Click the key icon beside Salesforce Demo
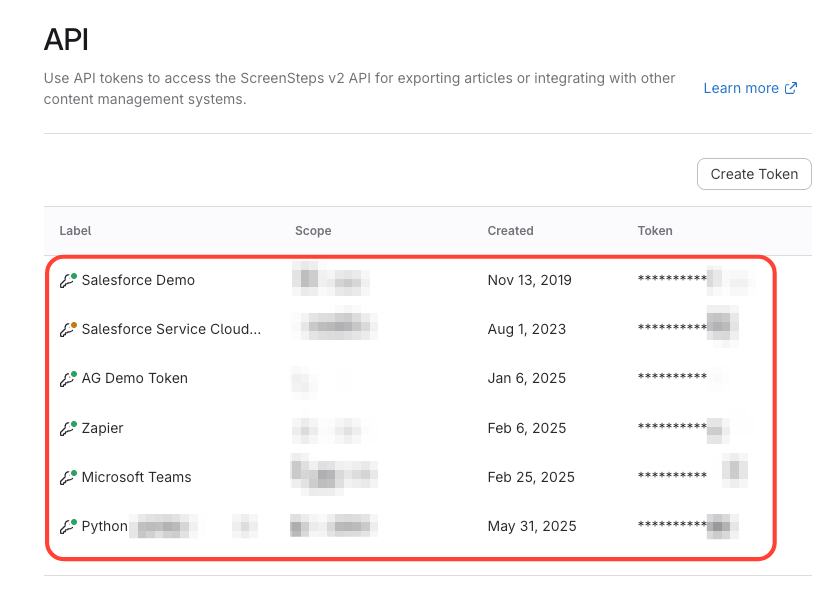Image resolution: width=825 pixels, height=592 pixels. tap(68, 281)
